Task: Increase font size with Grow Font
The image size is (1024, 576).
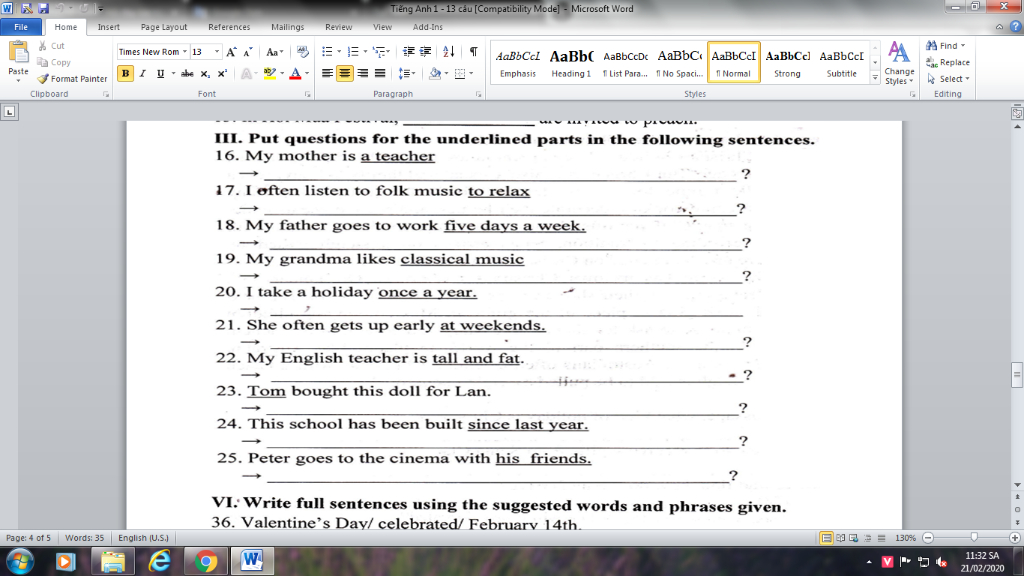Action: pos(231,52)
